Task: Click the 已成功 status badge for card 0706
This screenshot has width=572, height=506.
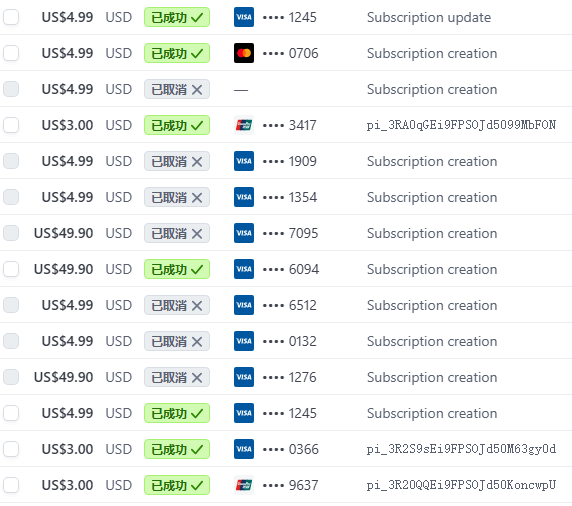Action: pos(177,53)
